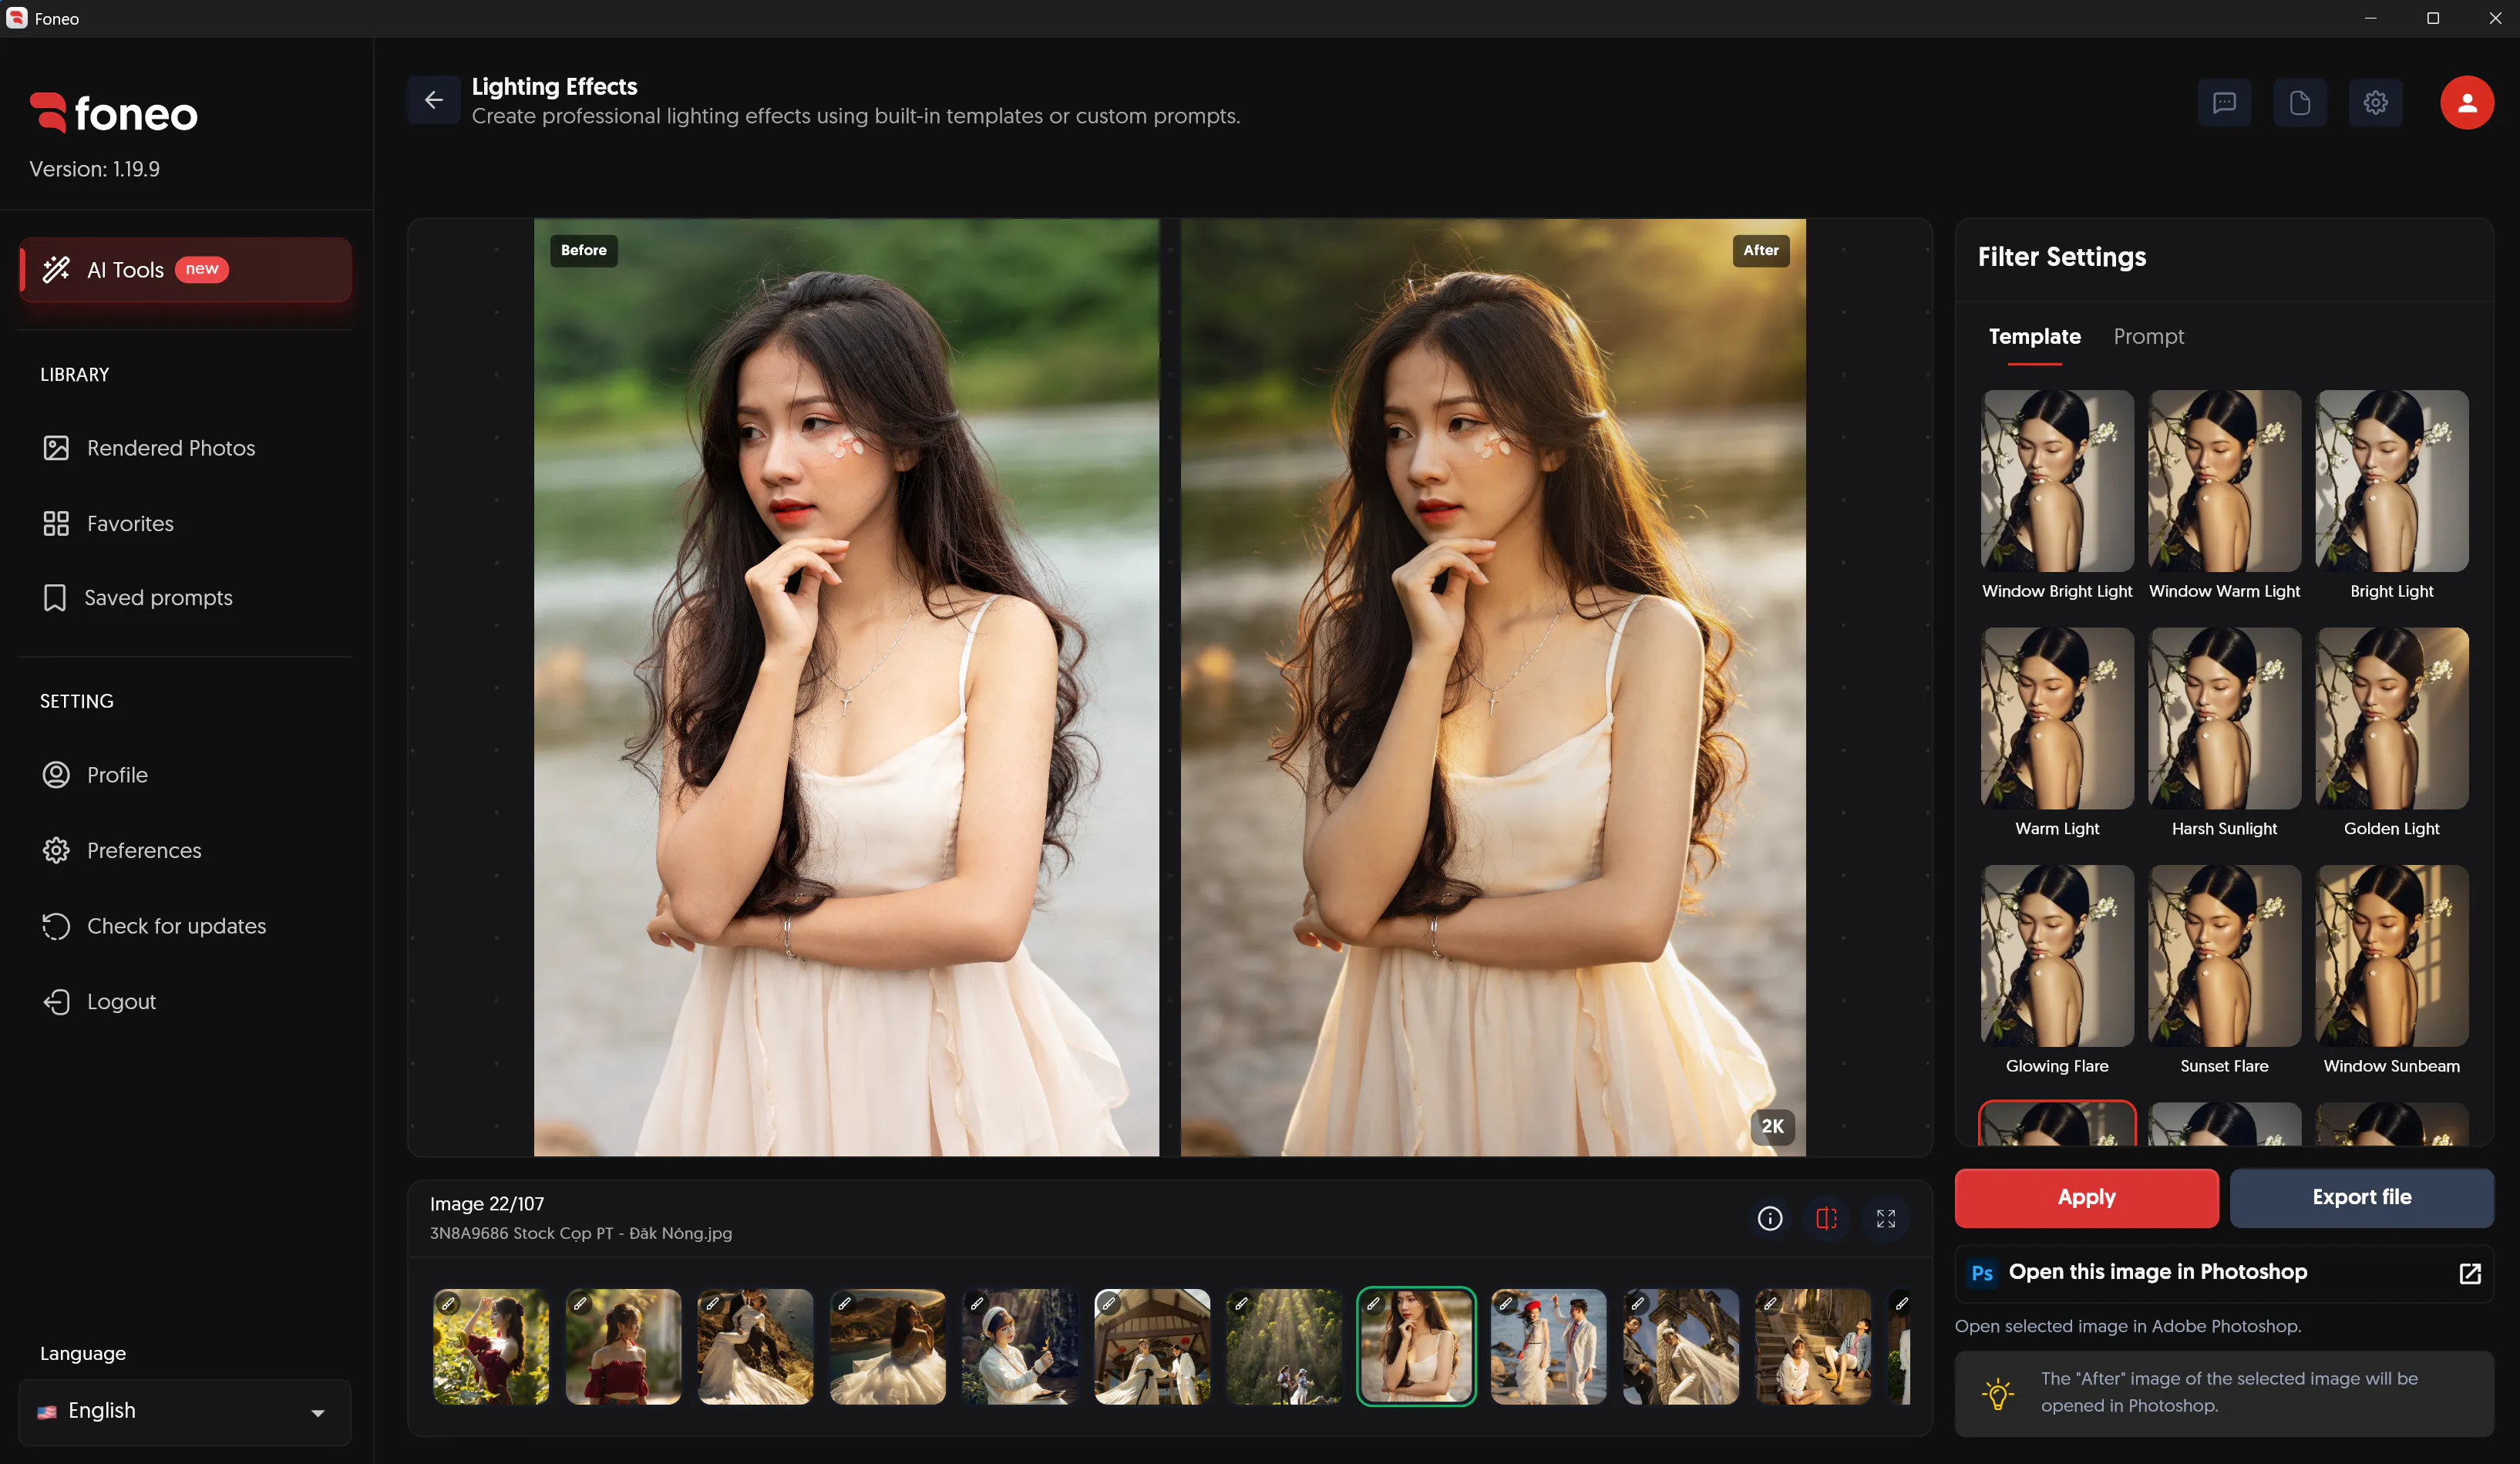Select Sunset Flare template
The image size is (2520, 1464).
click(x=2224, y=956)
